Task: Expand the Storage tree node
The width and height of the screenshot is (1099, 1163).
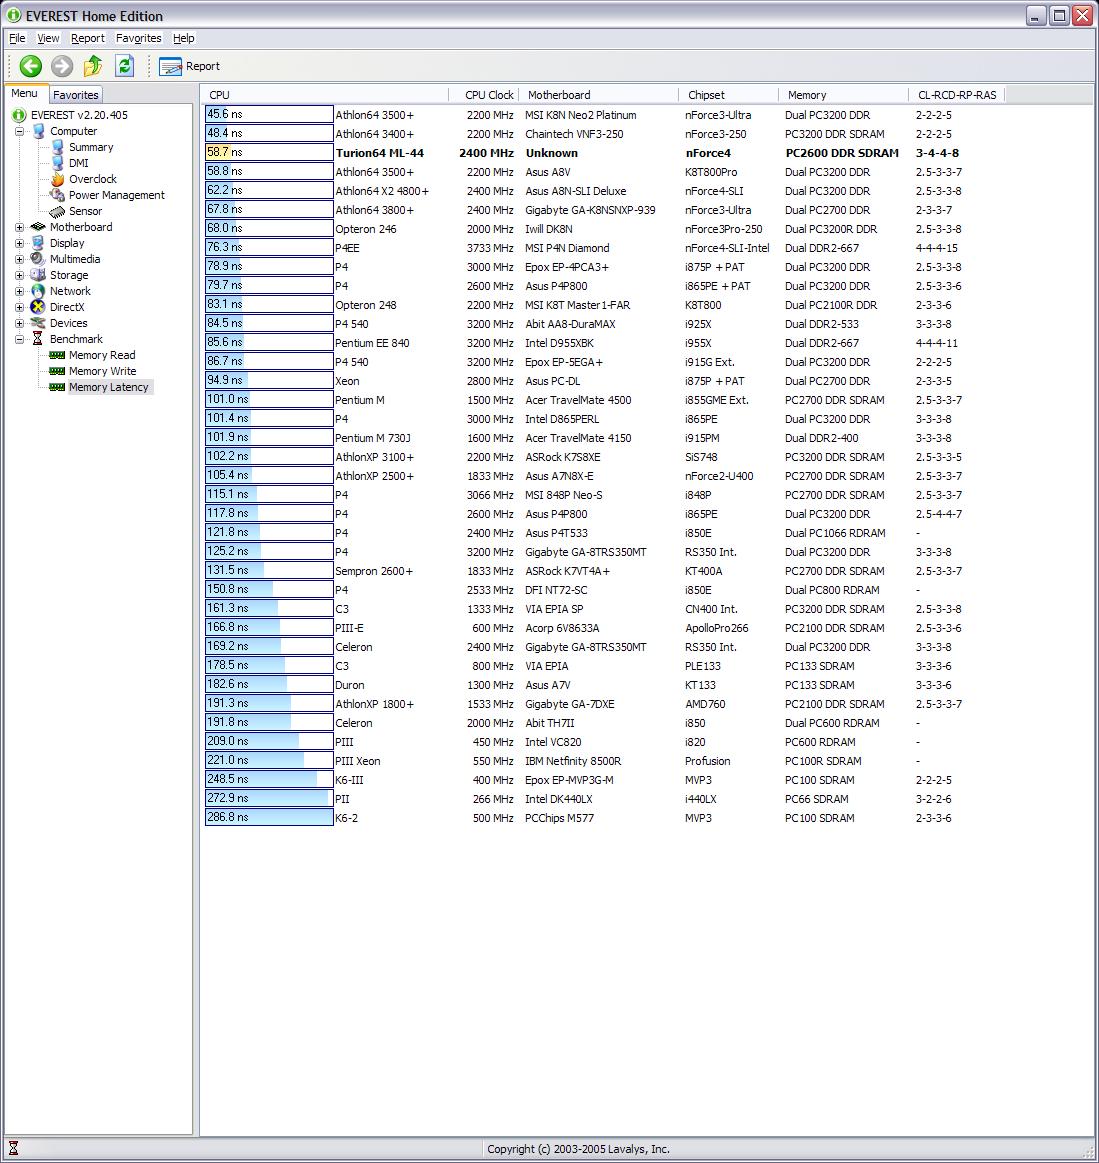Action: point(20,275)
